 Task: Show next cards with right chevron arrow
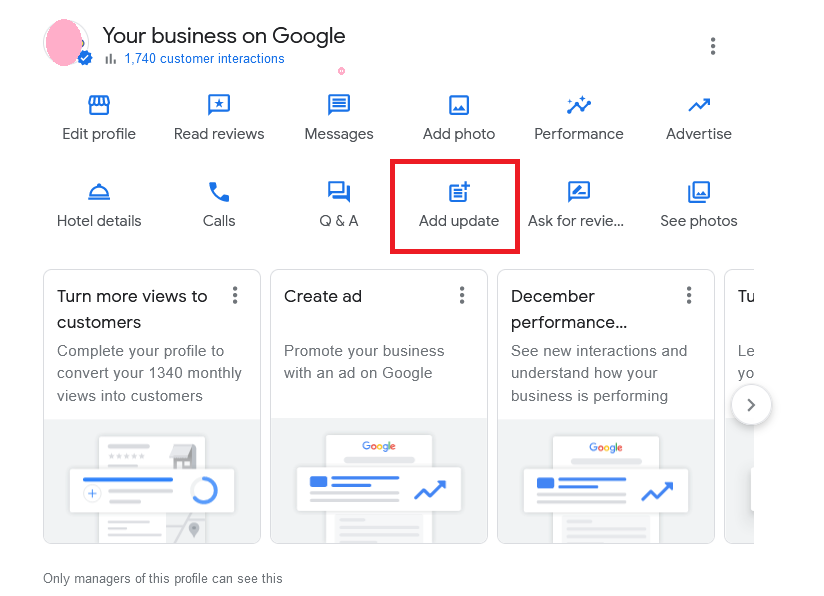pyautogui.click(x=751, y=405)
